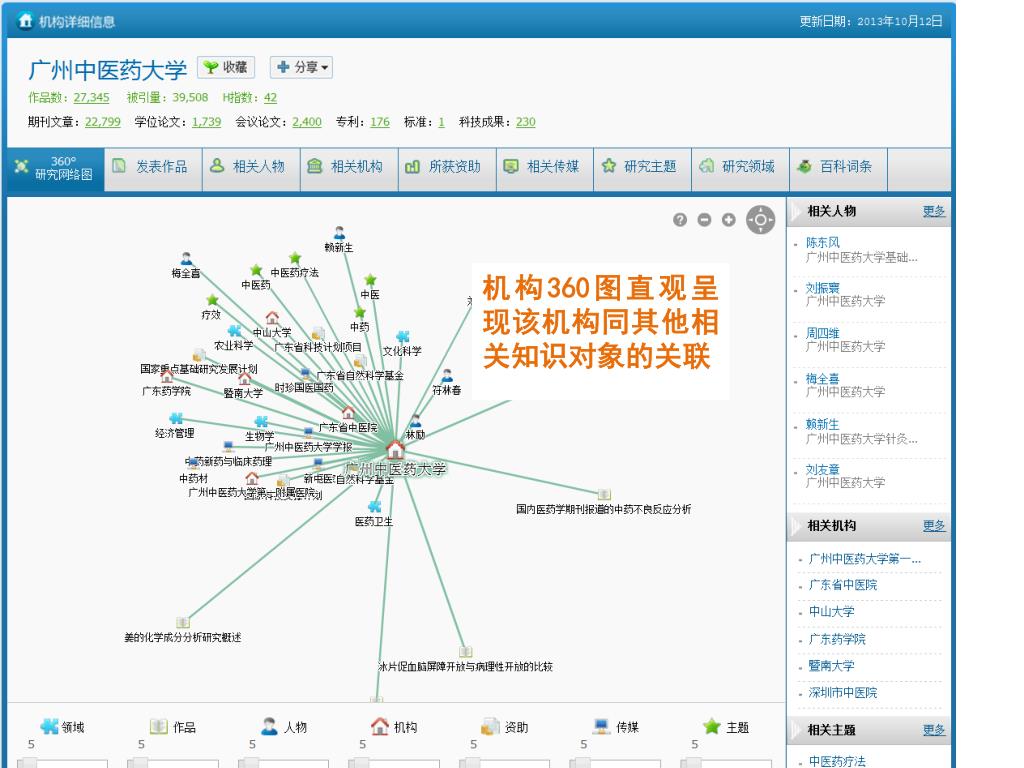Open 深圳市中医院 in related institutions list

[842, 693]
